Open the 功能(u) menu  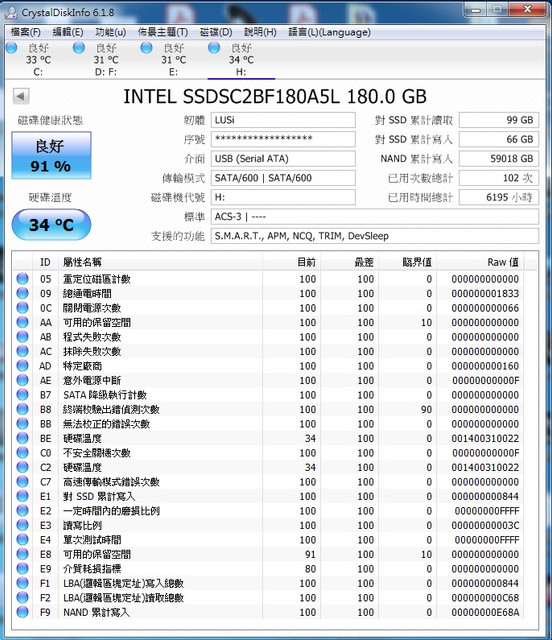111,32
